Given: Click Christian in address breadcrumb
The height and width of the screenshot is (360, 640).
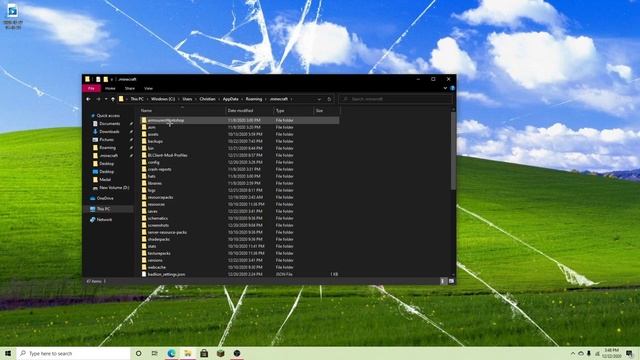Looking at the screenshot, I should coord(207,99).
